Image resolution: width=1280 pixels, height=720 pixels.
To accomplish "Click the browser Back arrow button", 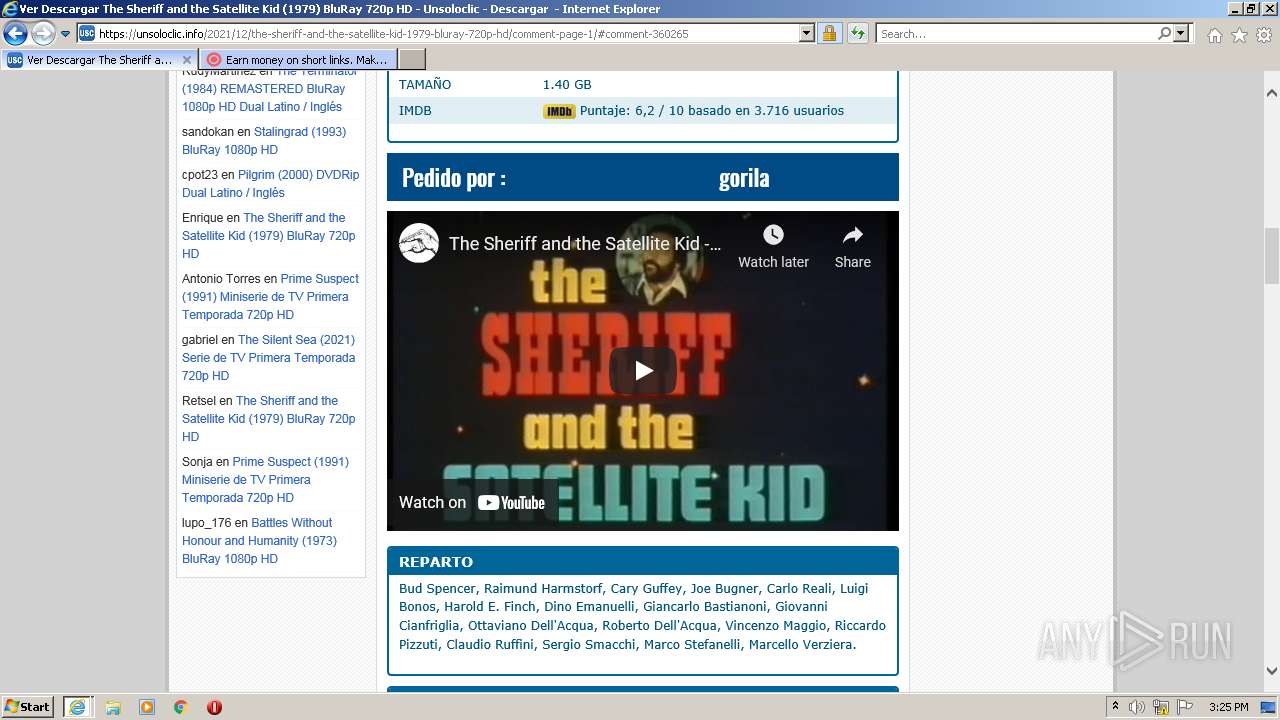I will tap(15, 34).
